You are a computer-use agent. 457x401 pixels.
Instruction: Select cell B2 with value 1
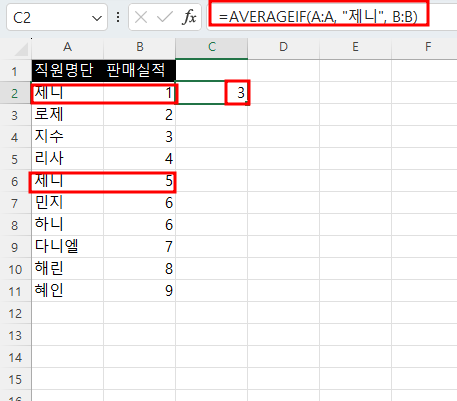click(x=140, y=93)
